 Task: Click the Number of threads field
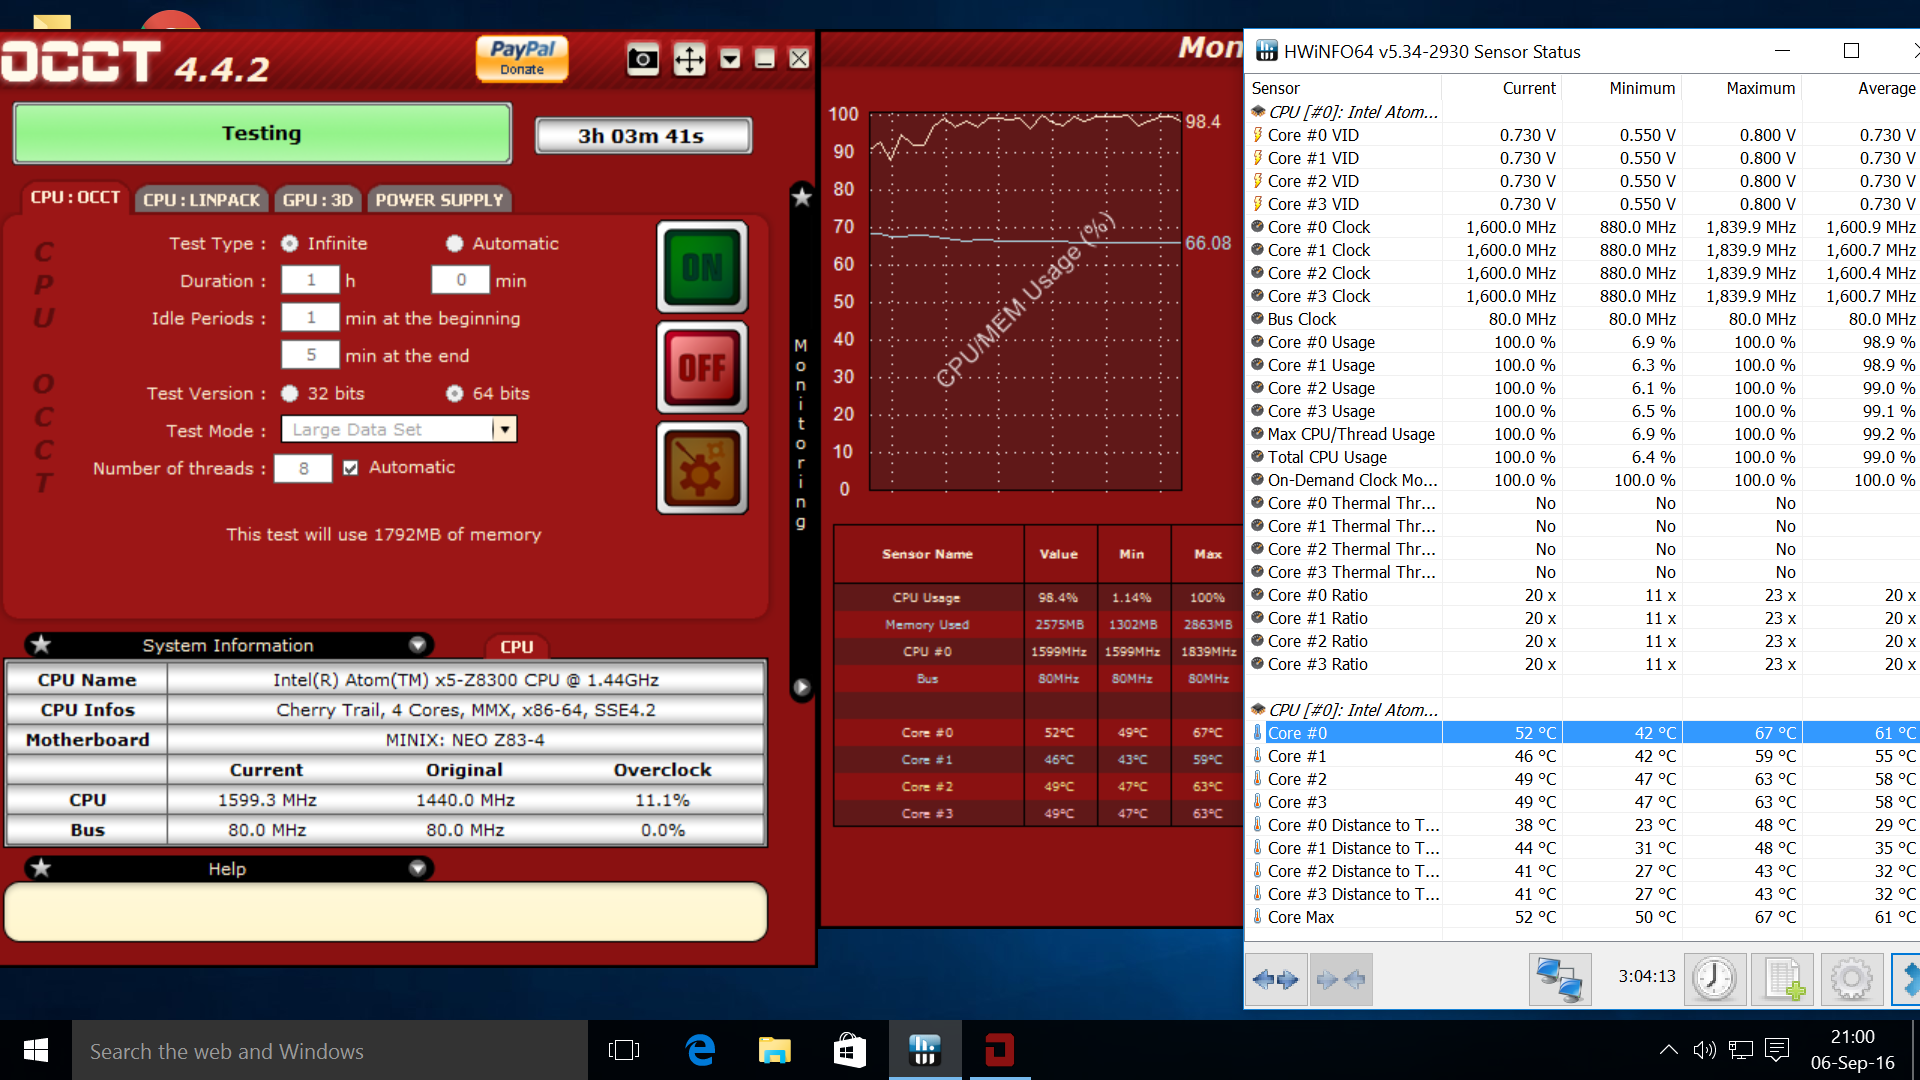(303, 468)
